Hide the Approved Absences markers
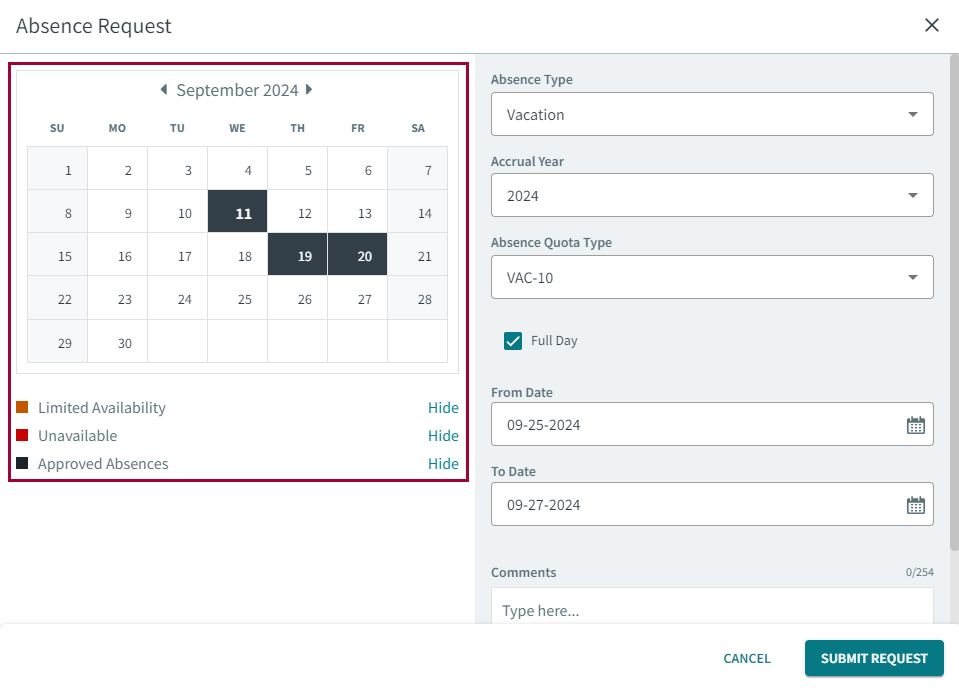 [444, 463]
